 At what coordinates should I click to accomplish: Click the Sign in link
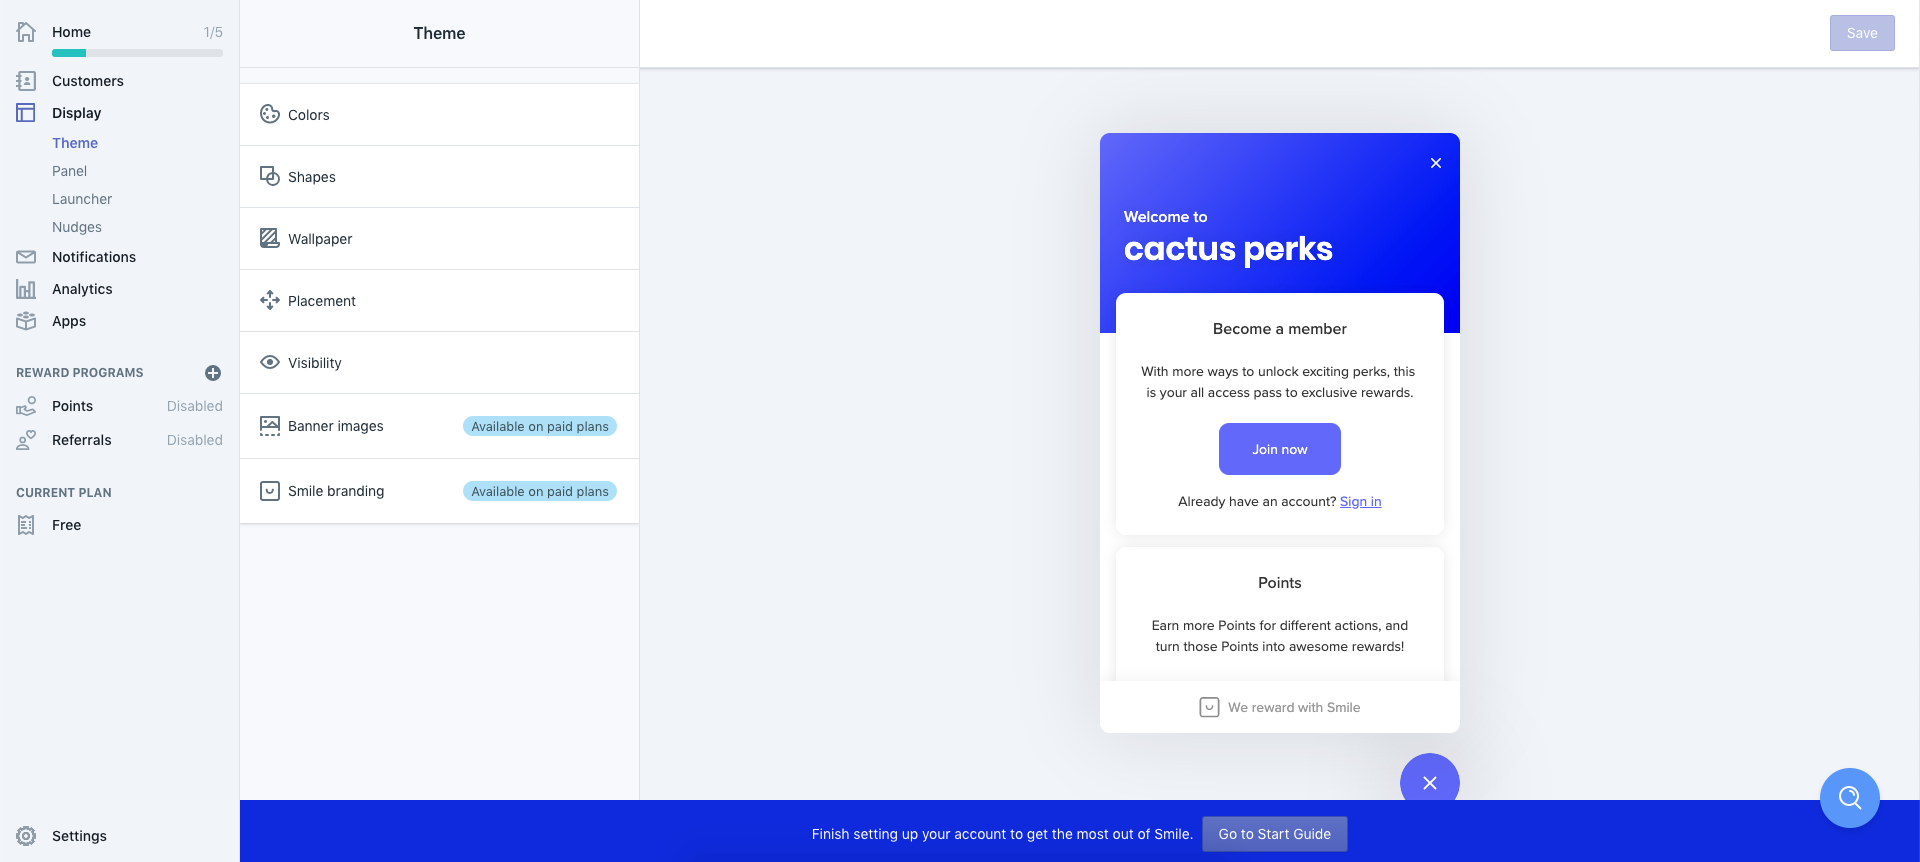(x=1360, y=501)
